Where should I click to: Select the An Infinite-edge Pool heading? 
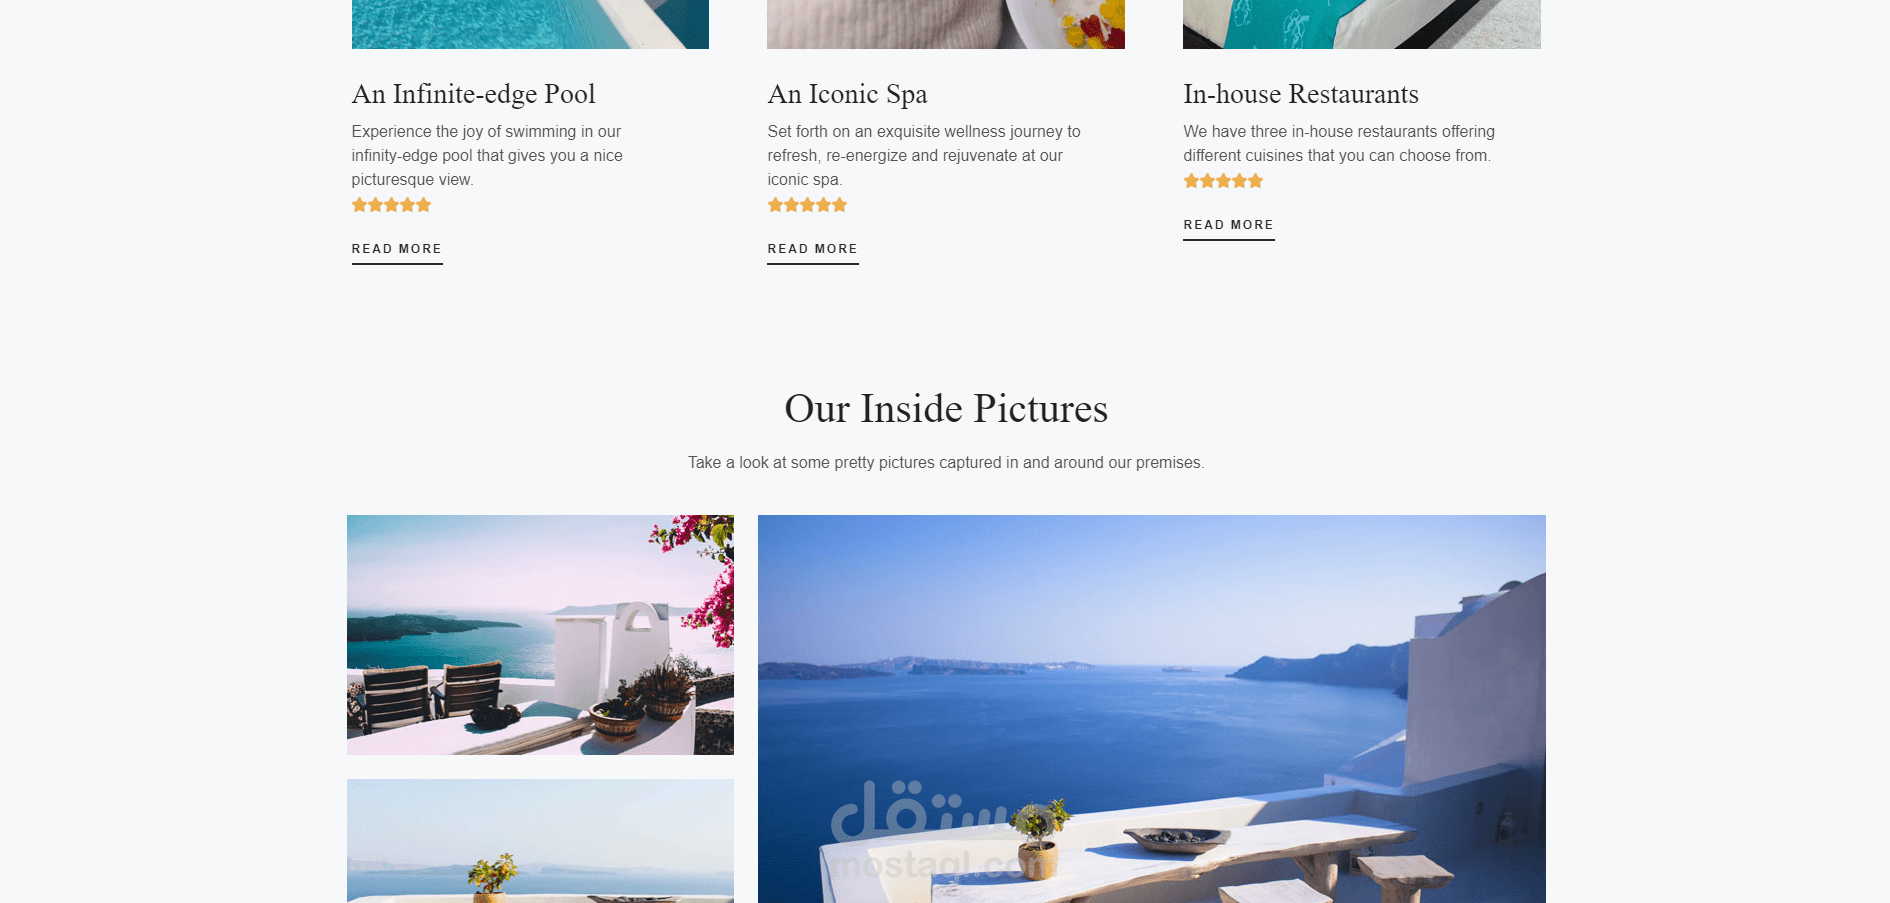point(474,94)
